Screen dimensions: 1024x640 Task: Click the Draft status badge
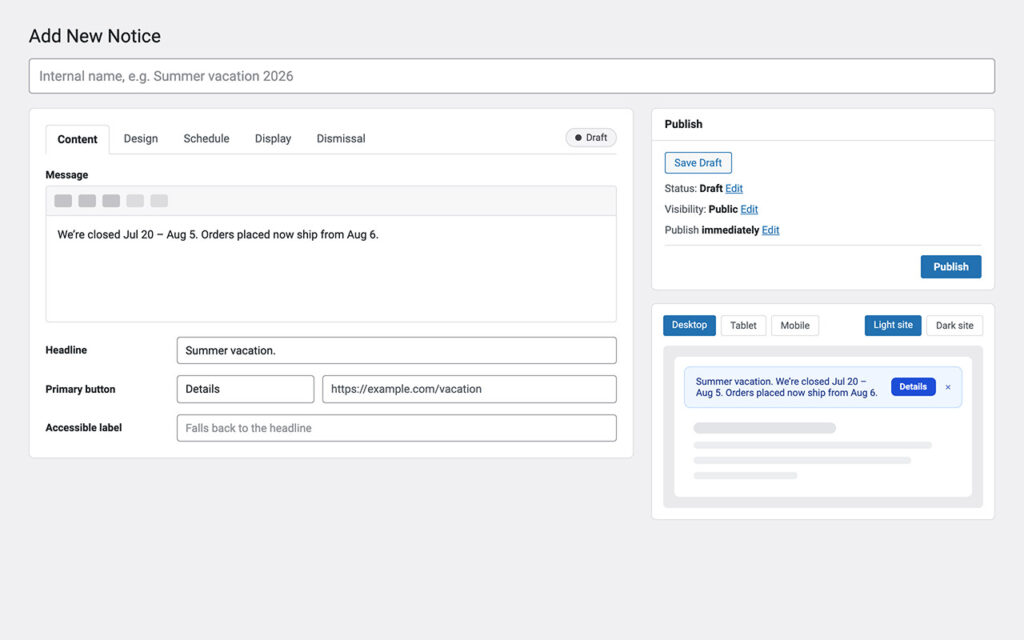coord(590,138)
